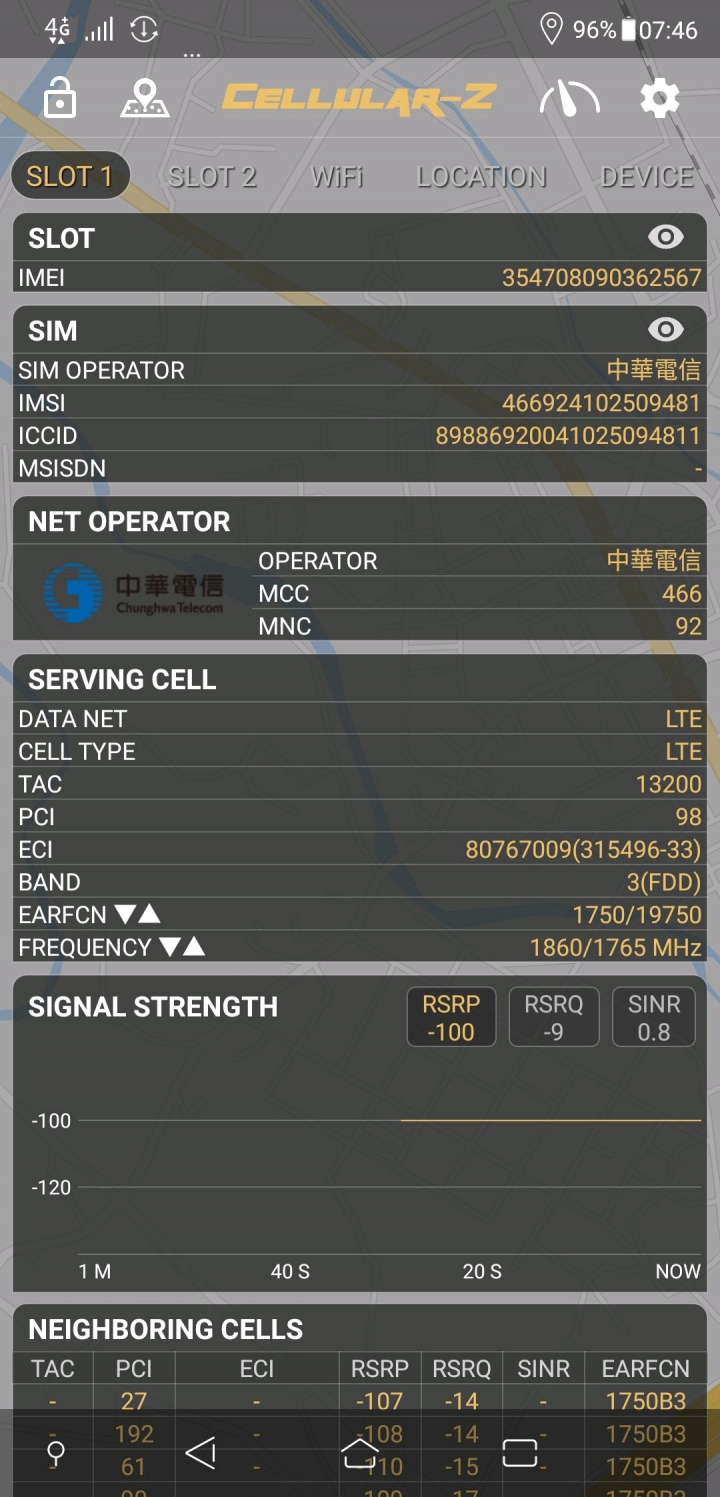This screenshot has height=1497, width=720.
Task: Select the RSRQ -9 graph option
Action: click(554, 1018)
